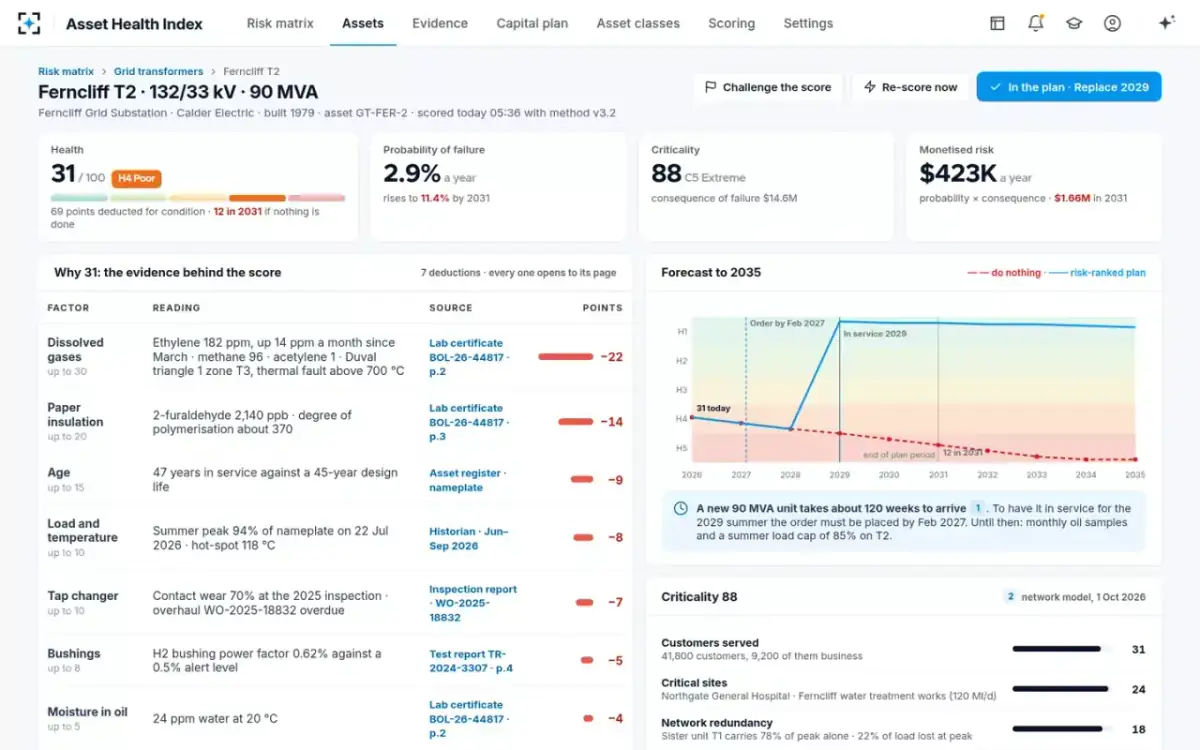Select the Age factor label

point(59,473)
